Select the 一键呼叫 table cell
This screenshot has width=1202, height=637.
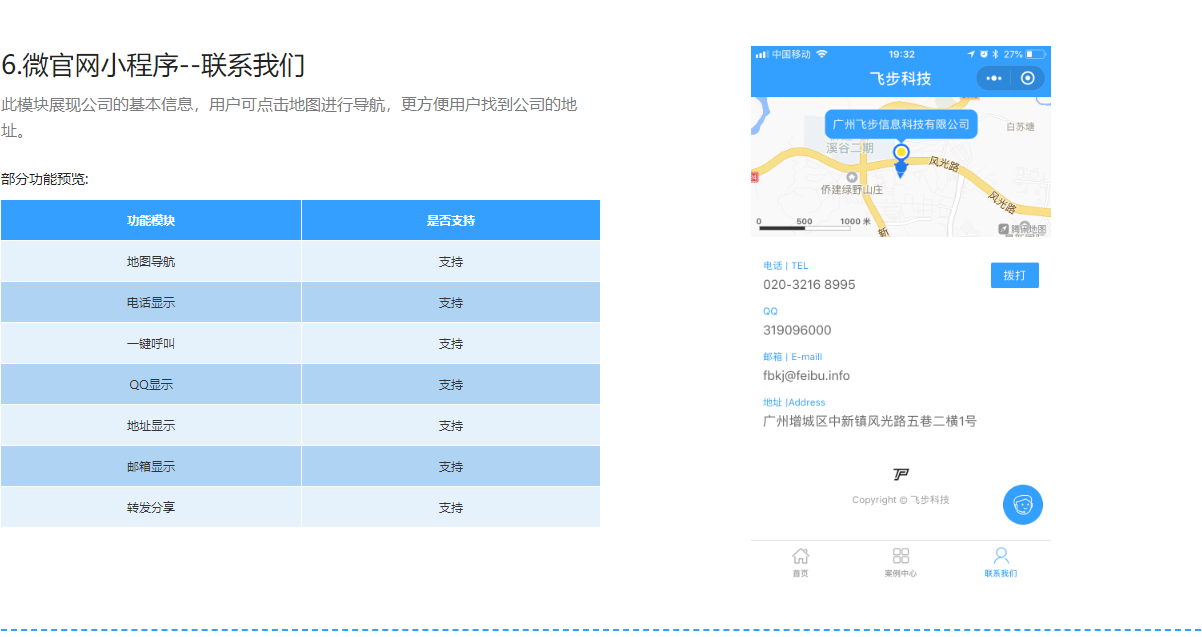[x=151, y=344]
